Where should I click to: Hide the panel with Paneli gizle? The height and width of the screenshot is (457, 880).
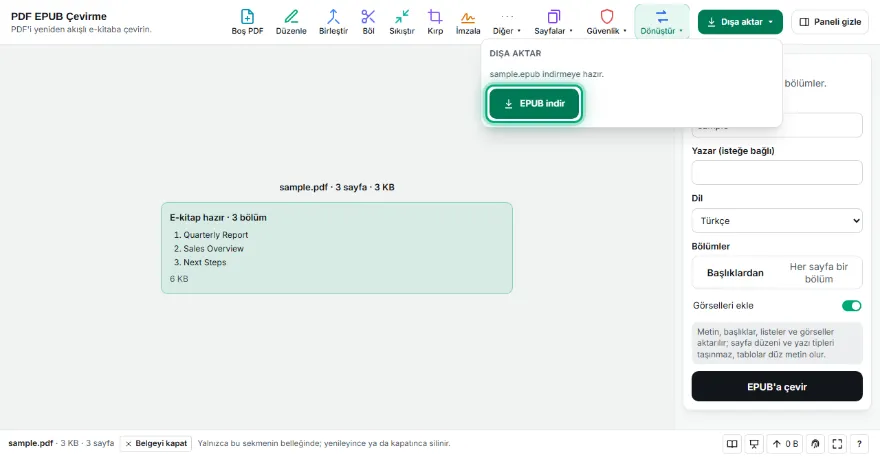[x=830, y=22]
